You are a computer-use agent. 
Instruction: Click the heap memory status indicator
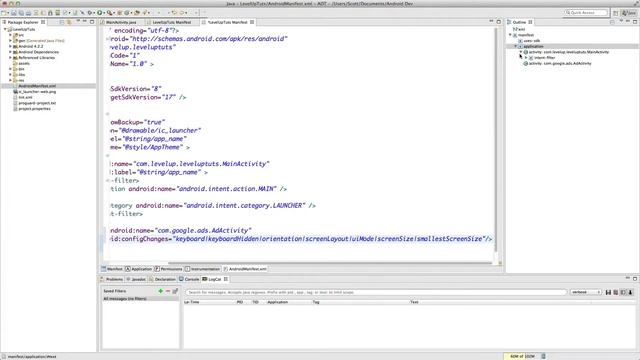tap(522, 356)
